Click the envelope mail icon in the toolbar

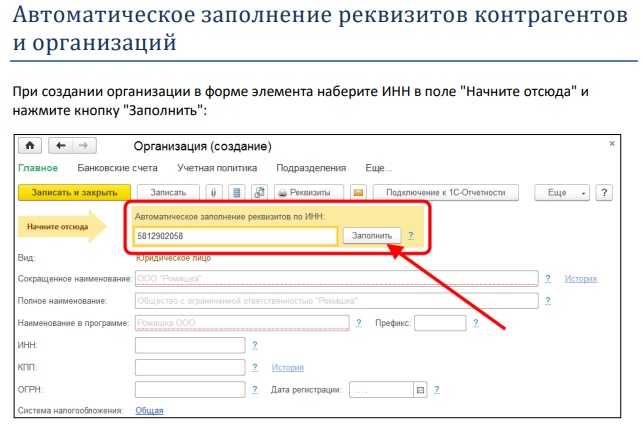coord(359,192)
